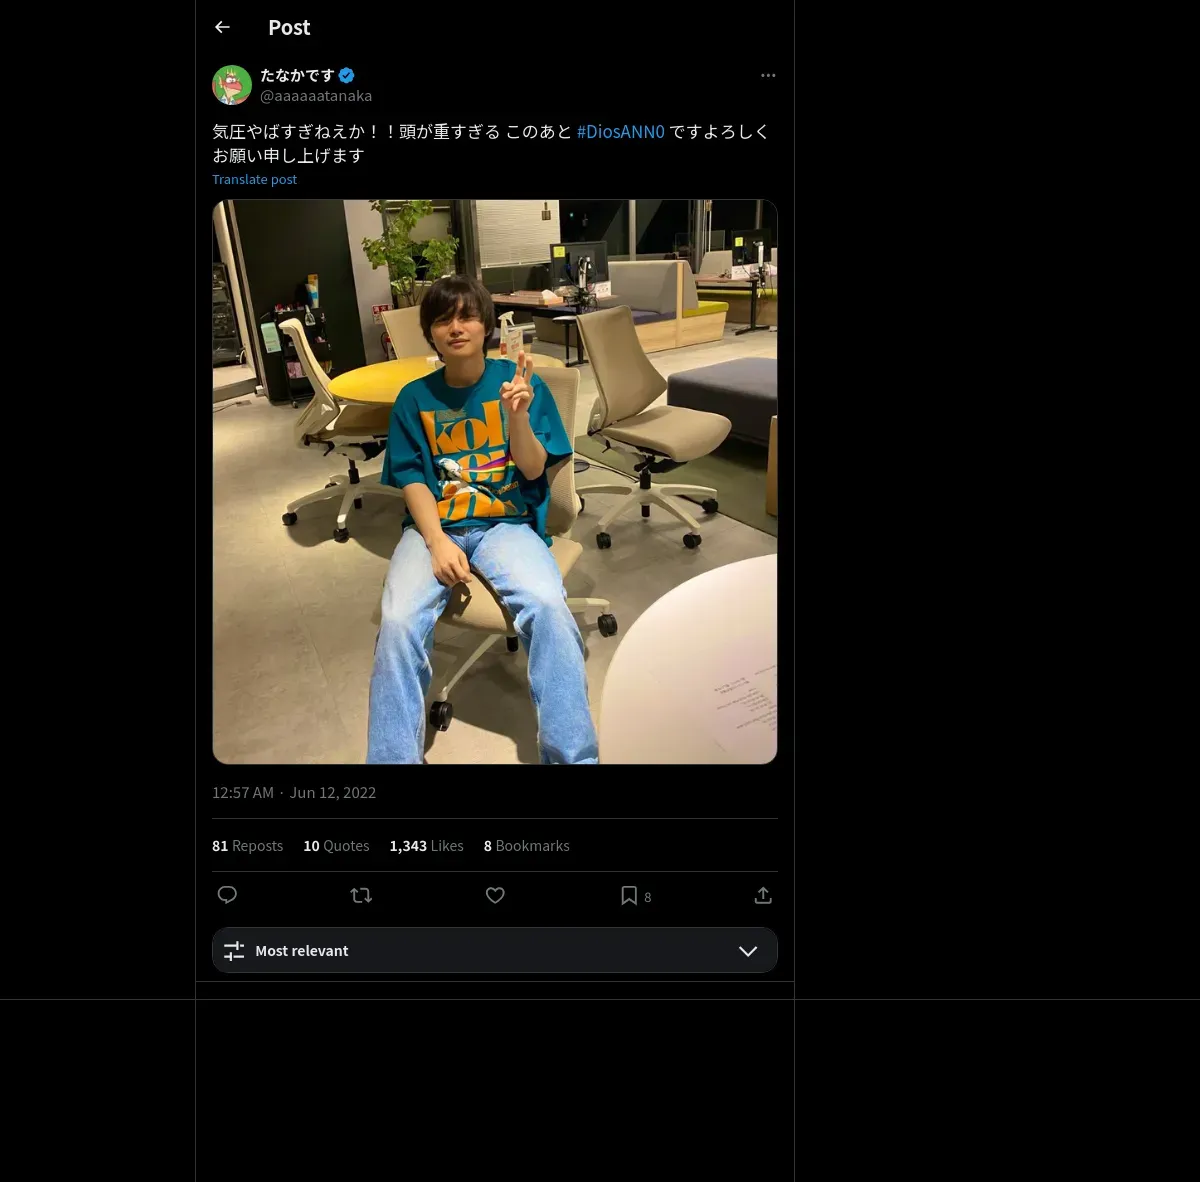Expand the Most relevant sort dropdown
The height and width of the screenshot is (1182, 1200).
[x=495, y=950]
